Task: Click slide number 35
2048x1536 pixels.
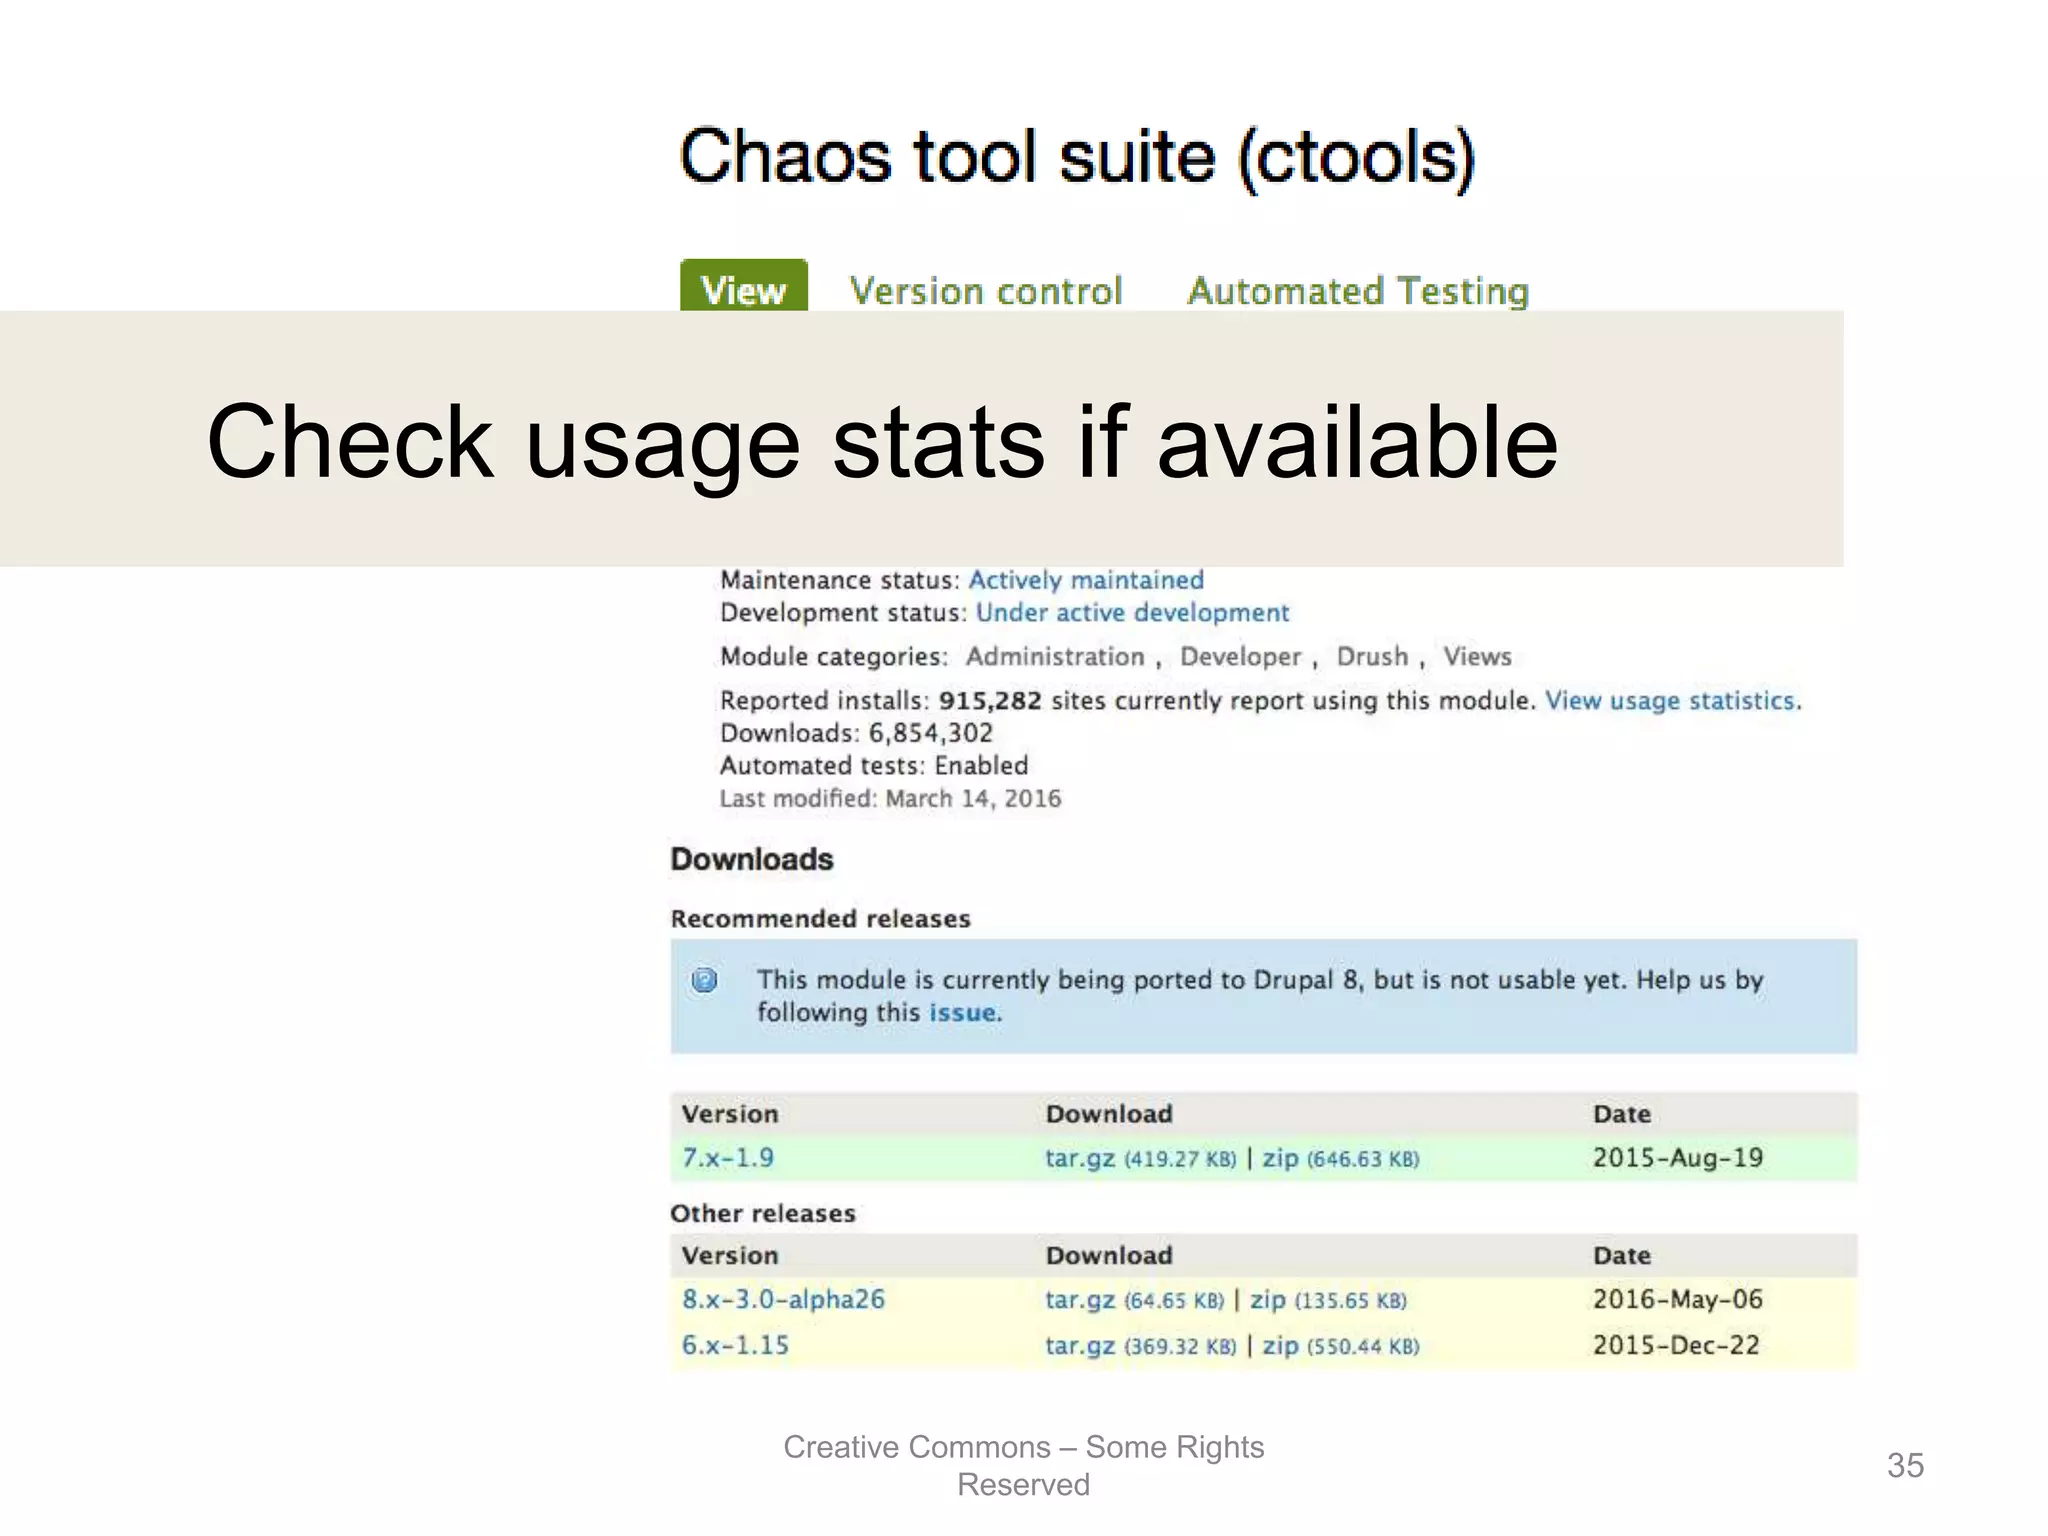Action: point(1905,1466)
